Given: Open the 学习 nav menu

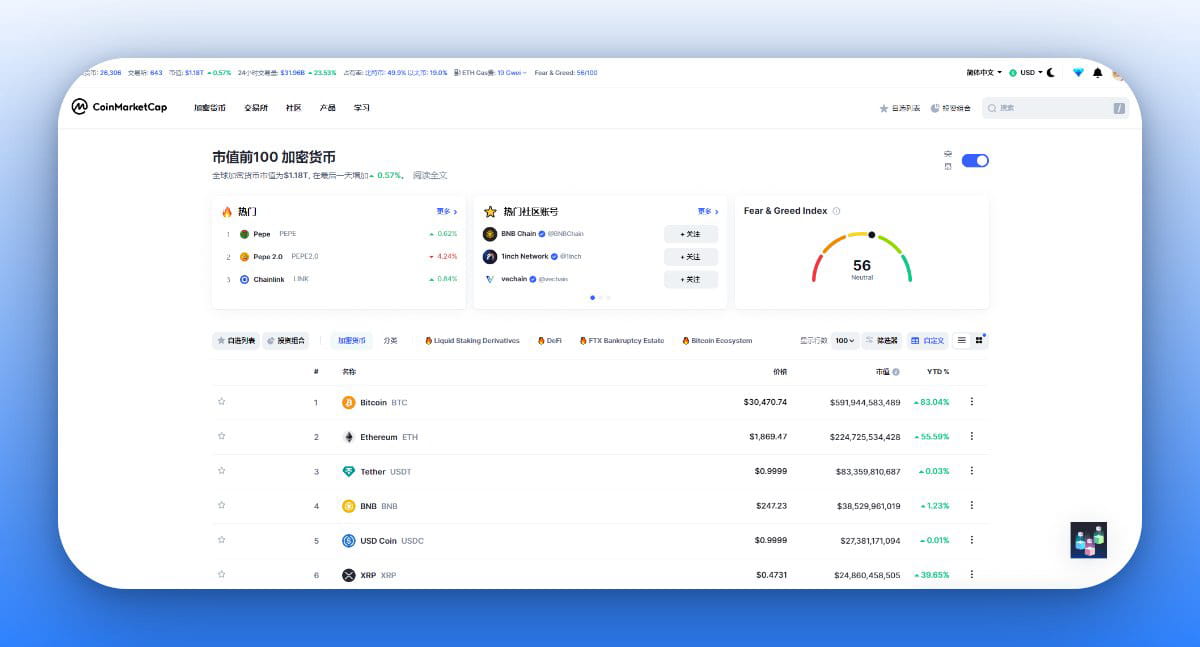Looking at the screenshot, I should (x=361, y=108).
